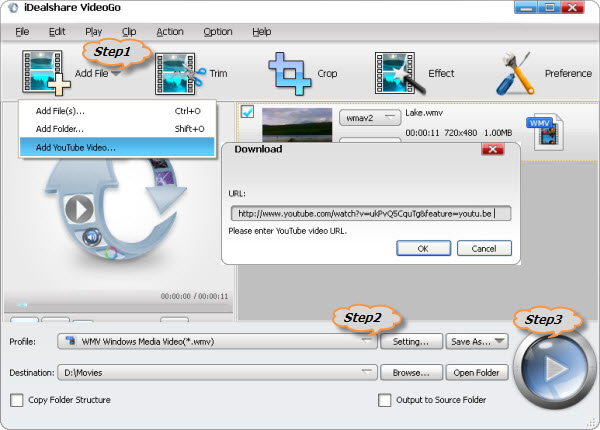Click the 720x480 resolution text

click(x=461, y=133)
